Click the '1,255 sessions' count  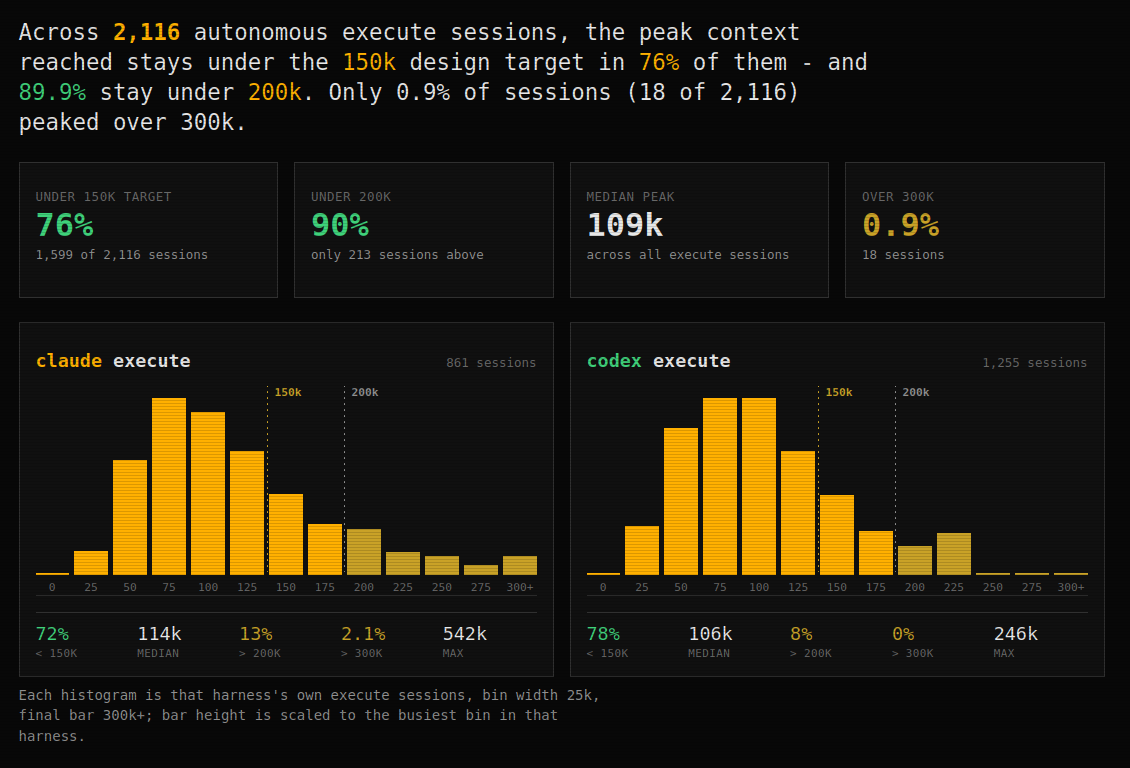click(x=1034, y=363)
